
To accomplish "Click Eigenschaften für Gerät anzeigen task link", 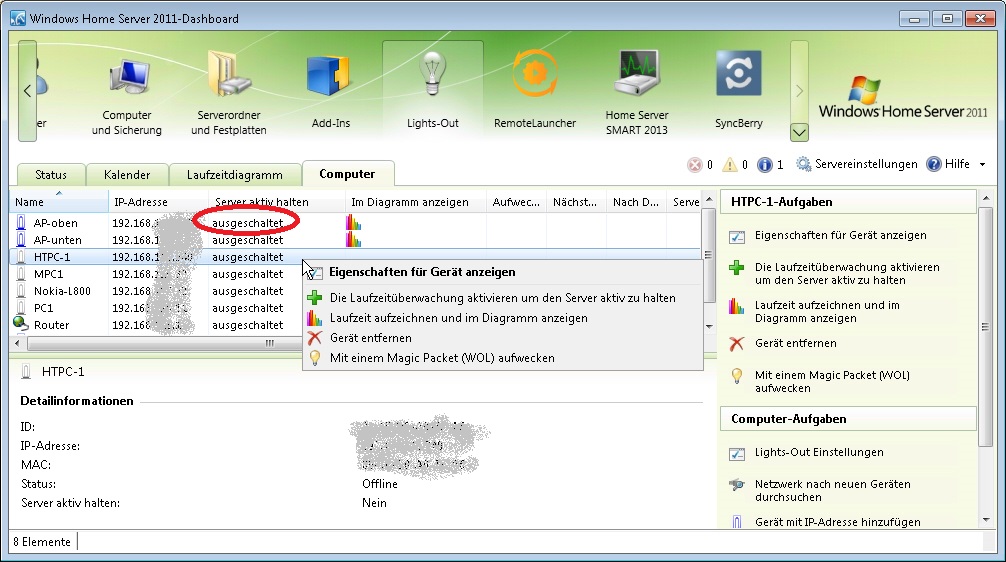I will click(x=840, y=235).
